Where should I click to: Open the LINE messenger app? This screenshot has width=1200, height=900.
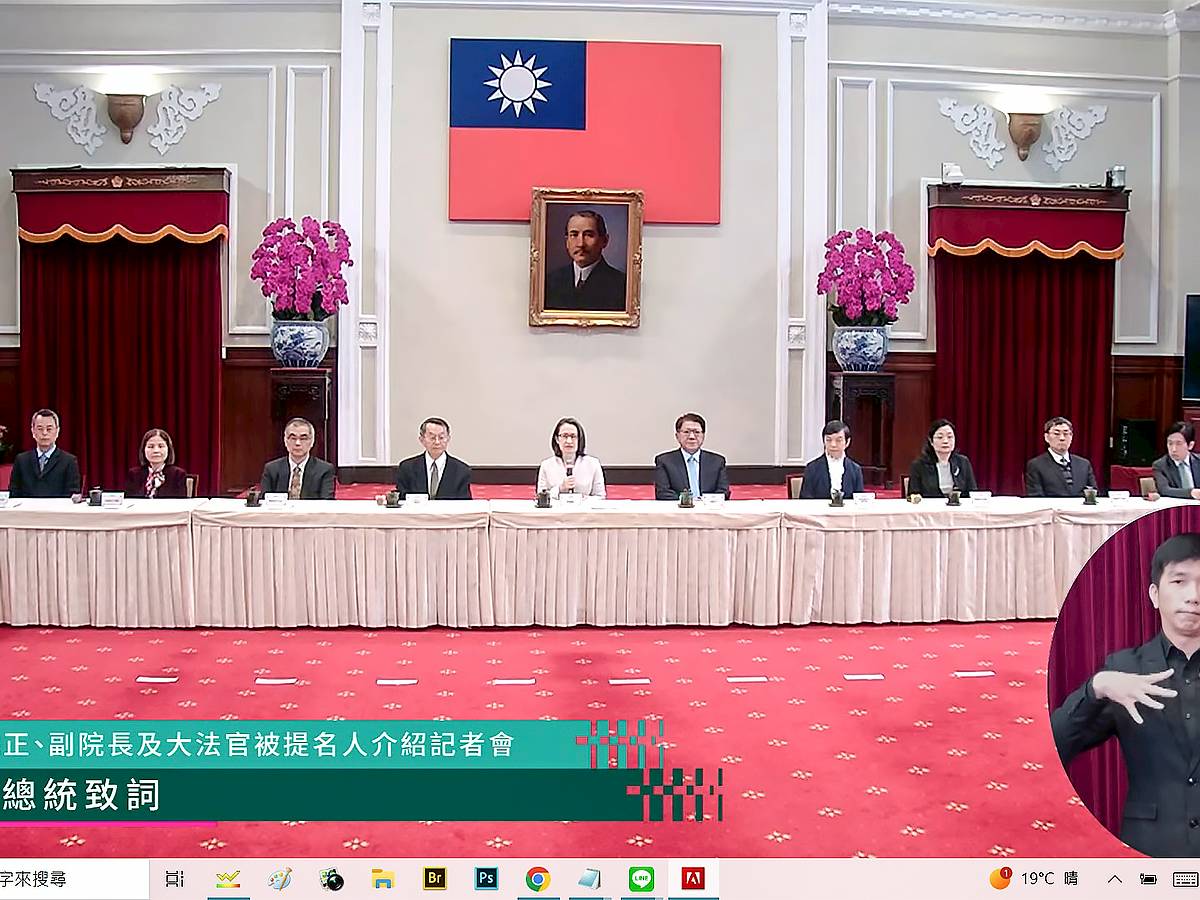pyautogui.click(x=641, y=879)
